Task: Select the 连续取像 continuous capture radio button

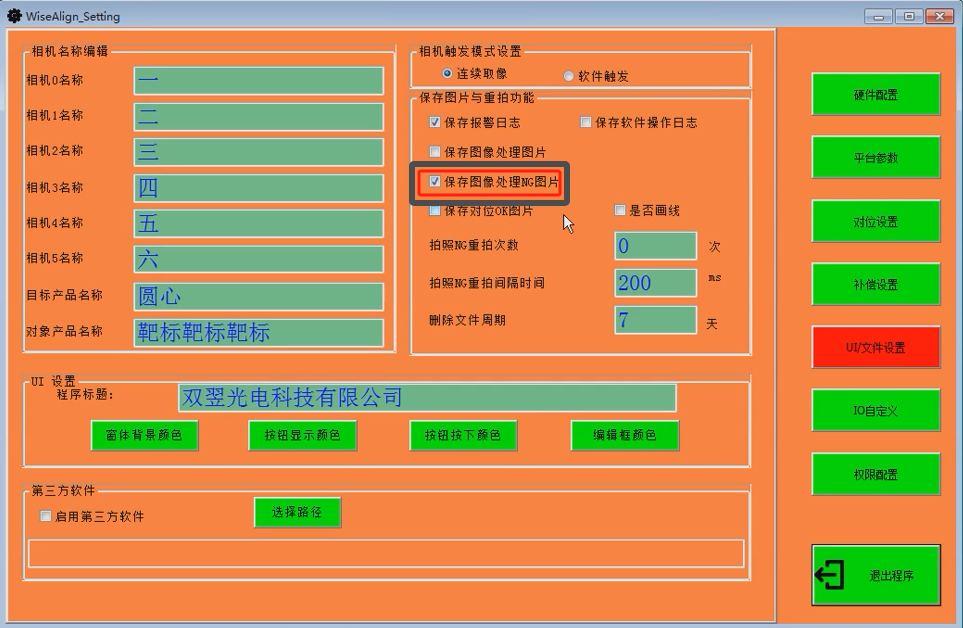Action: 447,74
